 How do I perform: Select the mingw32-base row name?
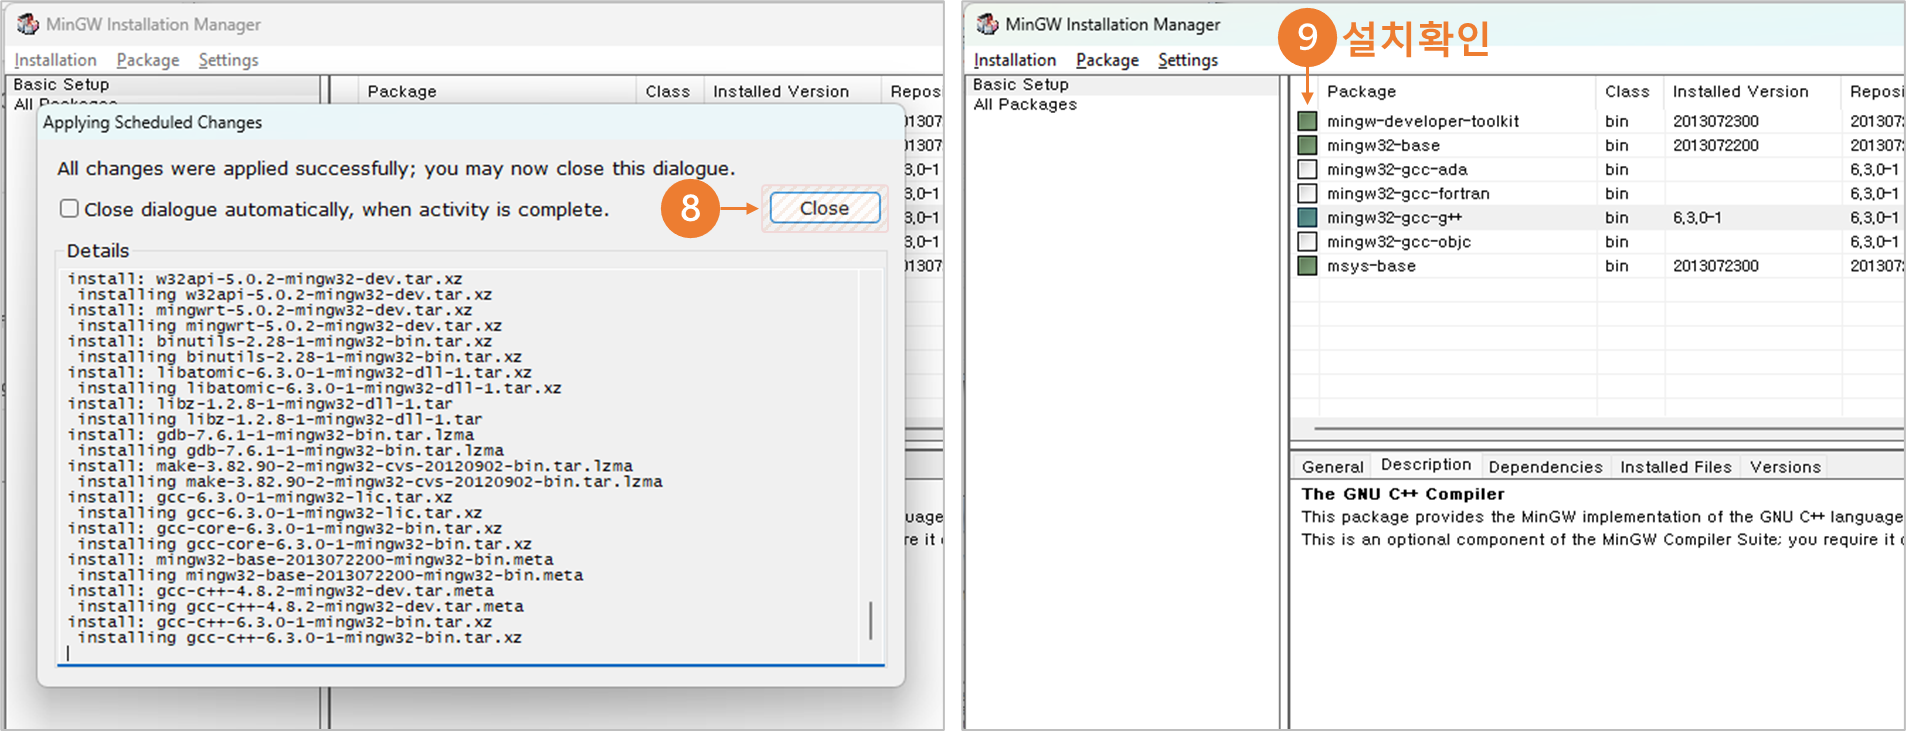[1383, 145]
